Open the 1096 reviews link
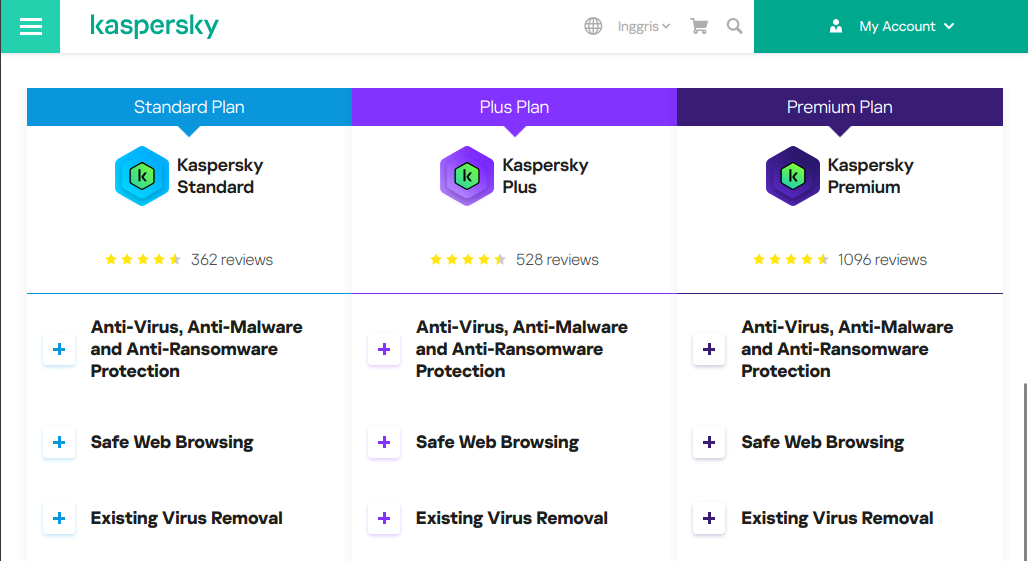The height and width of the screenshot is (561, 1028). (x=882, y=260)
